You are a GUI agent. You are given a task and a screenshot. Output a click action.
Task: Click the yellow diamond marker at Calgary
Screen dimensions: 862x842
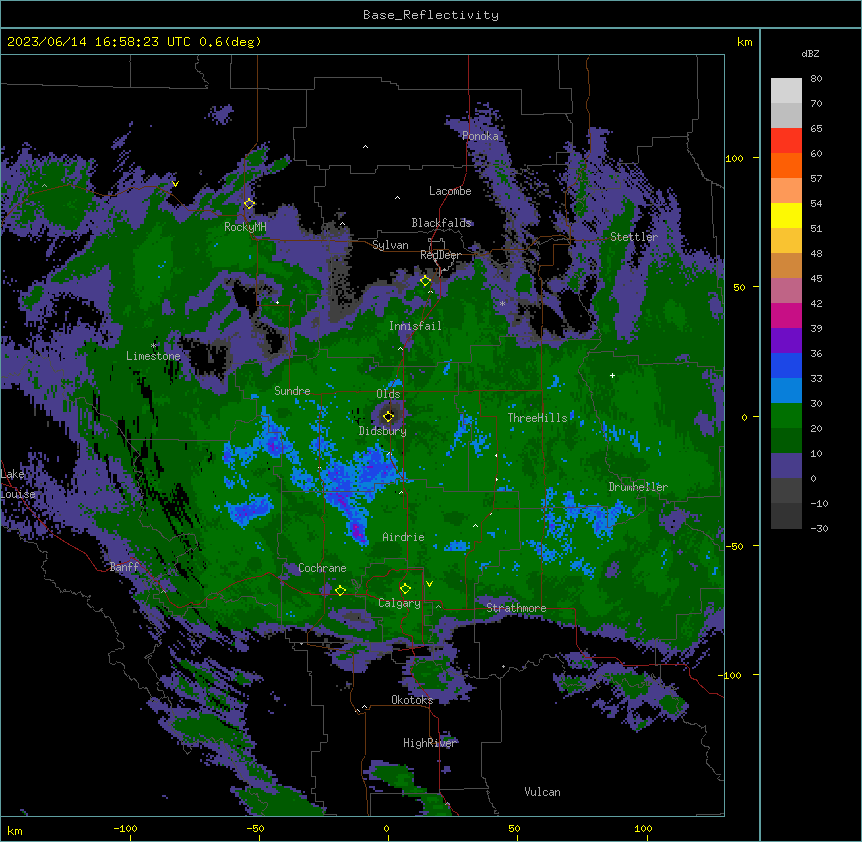(x=405, y=589)
